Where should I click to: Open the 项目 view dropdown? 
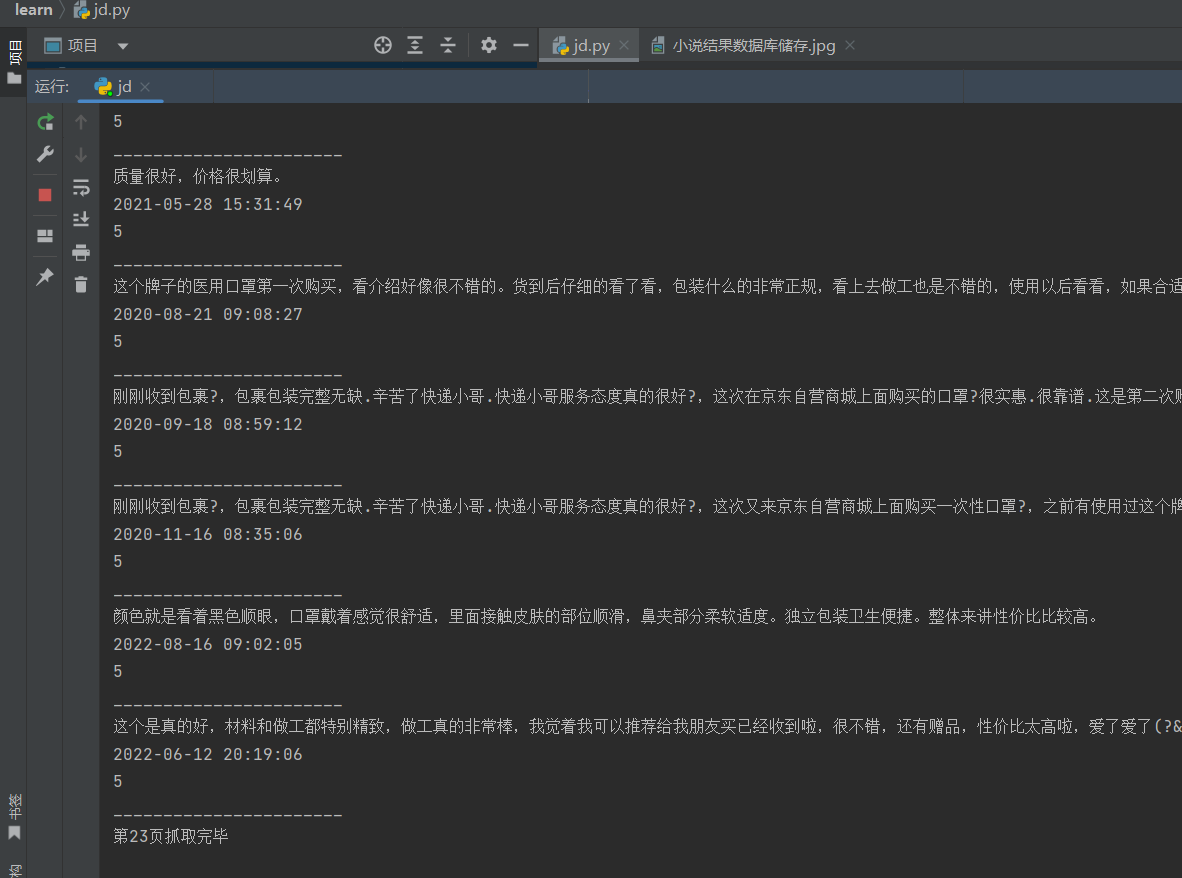pyautogui.click(x=123, y=46)
